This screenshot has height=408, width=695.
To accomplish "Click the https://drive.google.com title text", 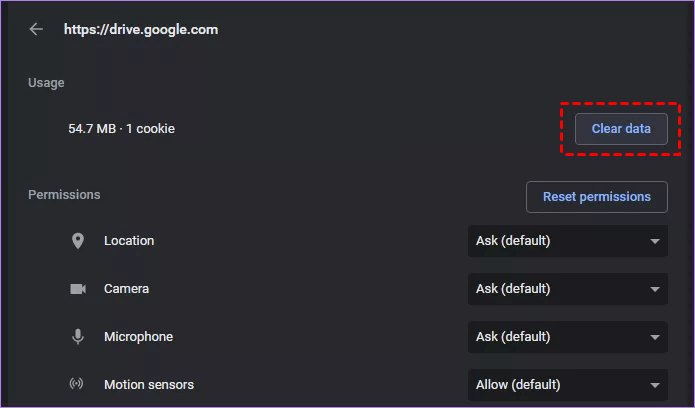I will [x=141, y=30].
